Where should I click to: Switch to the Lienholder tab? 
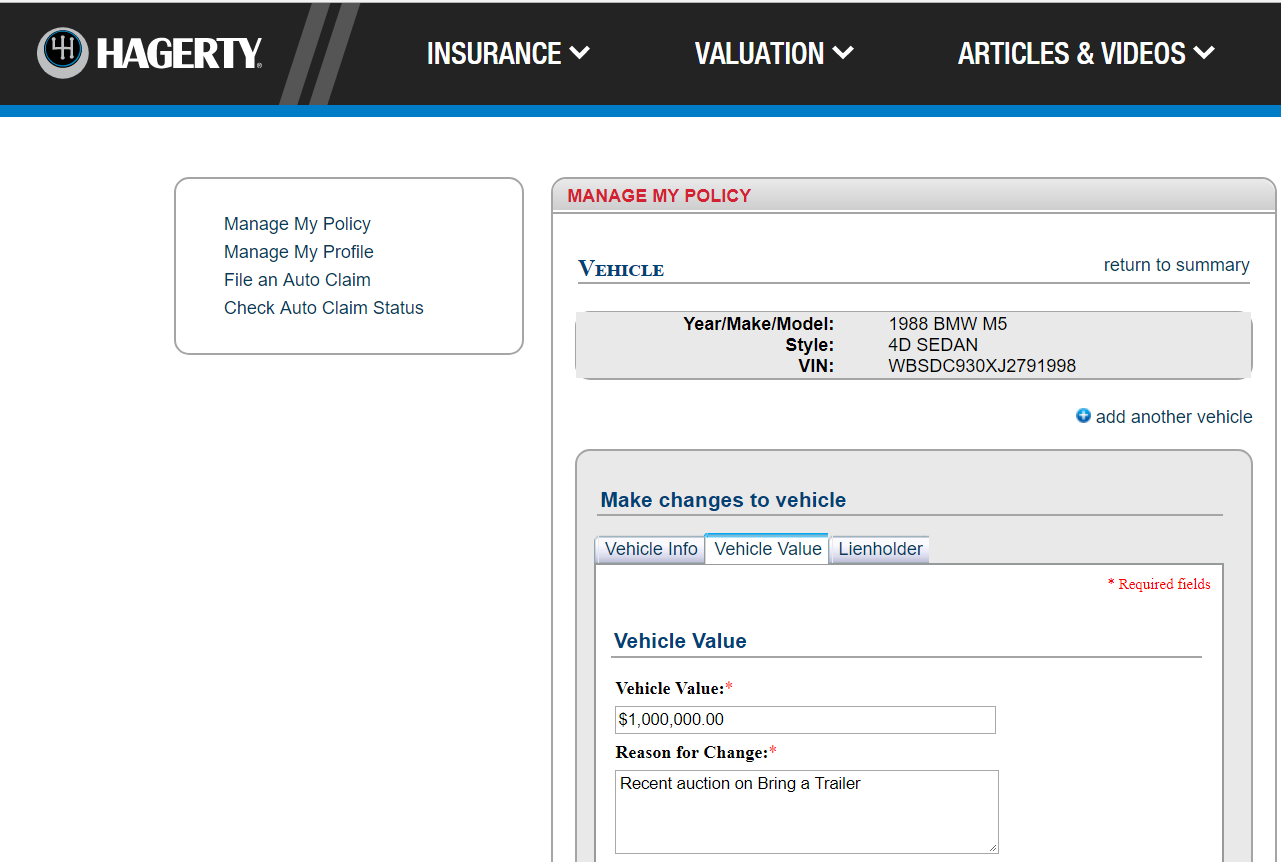(880, 549)
